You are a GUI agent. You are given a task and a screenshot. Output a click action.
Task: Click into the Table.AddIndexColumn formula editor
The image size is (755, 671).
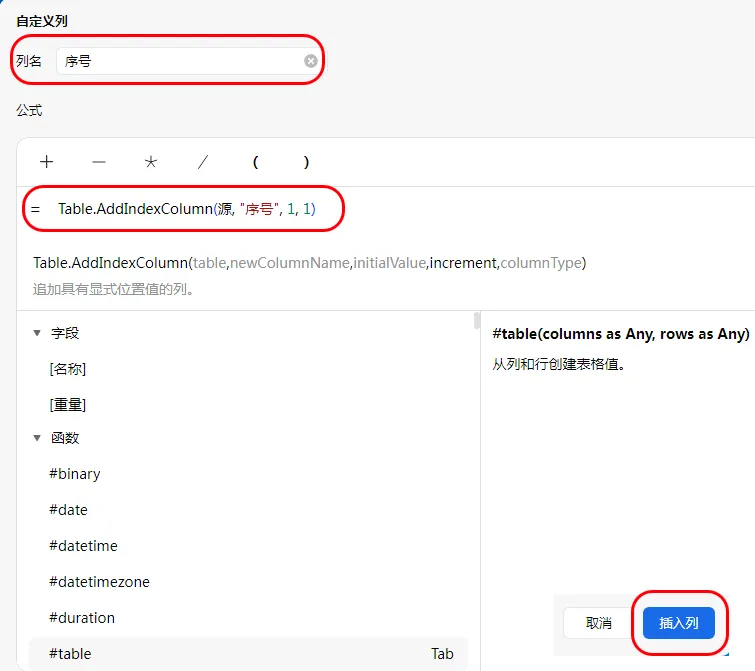(186, 209)
